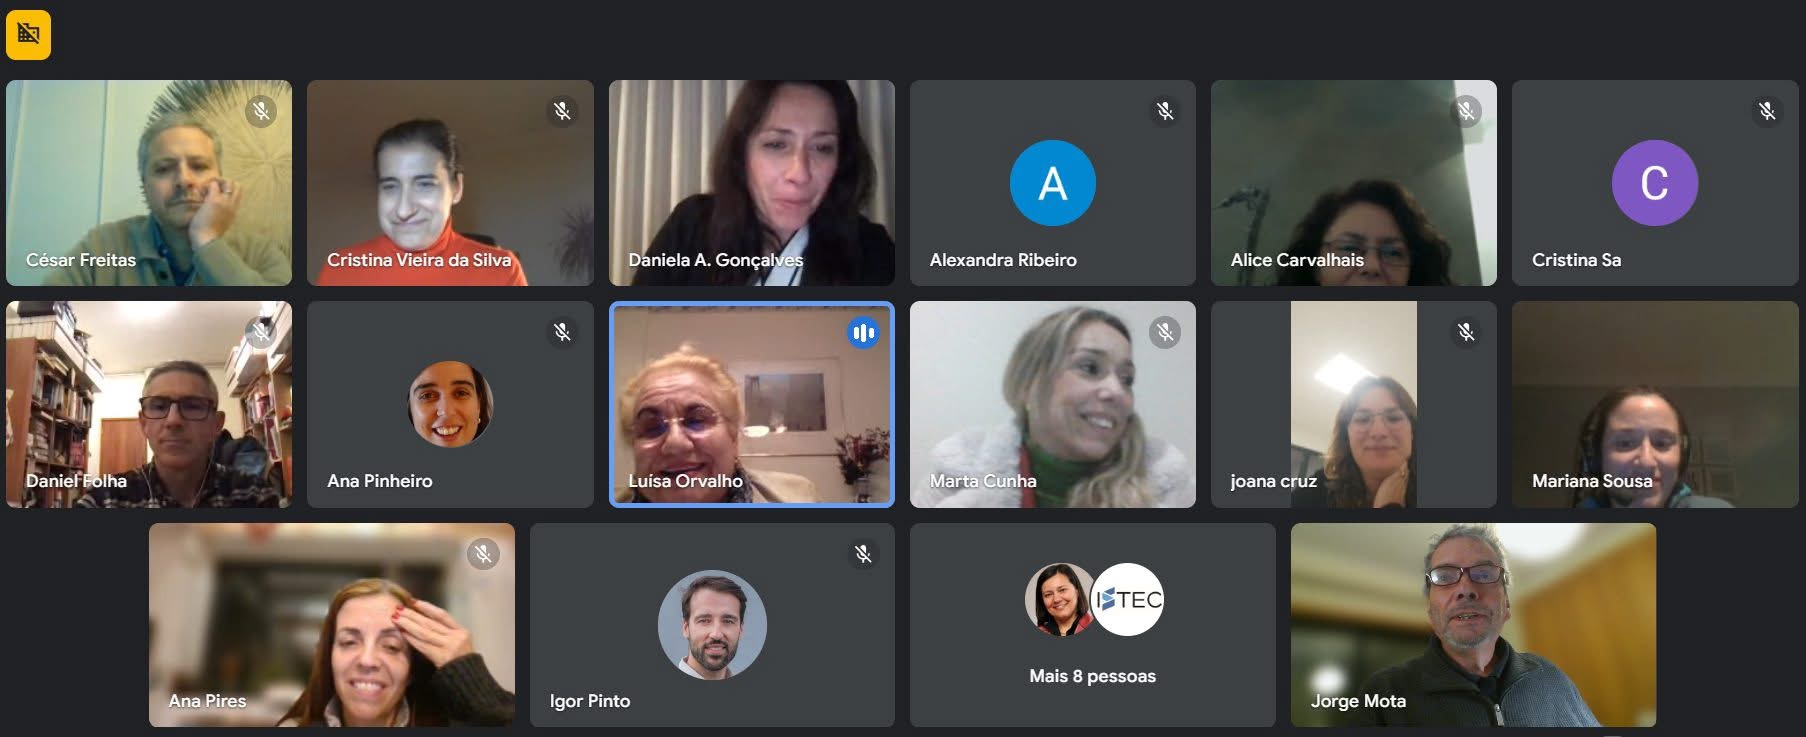Viewport: 1806px width, 737px height.
Task: Select Mariana Sousa's video tile
Action: click(x=1655, y=404)
